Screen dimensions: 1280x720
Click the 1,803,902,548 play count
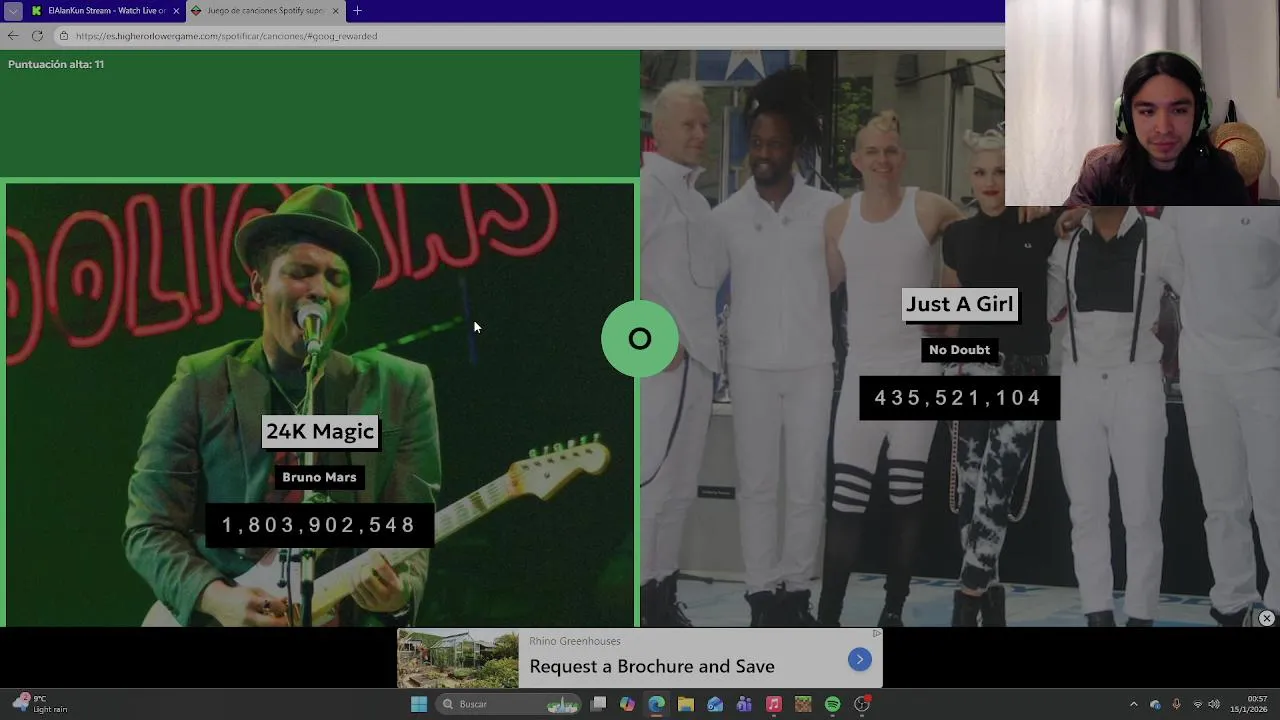(319, 525)
